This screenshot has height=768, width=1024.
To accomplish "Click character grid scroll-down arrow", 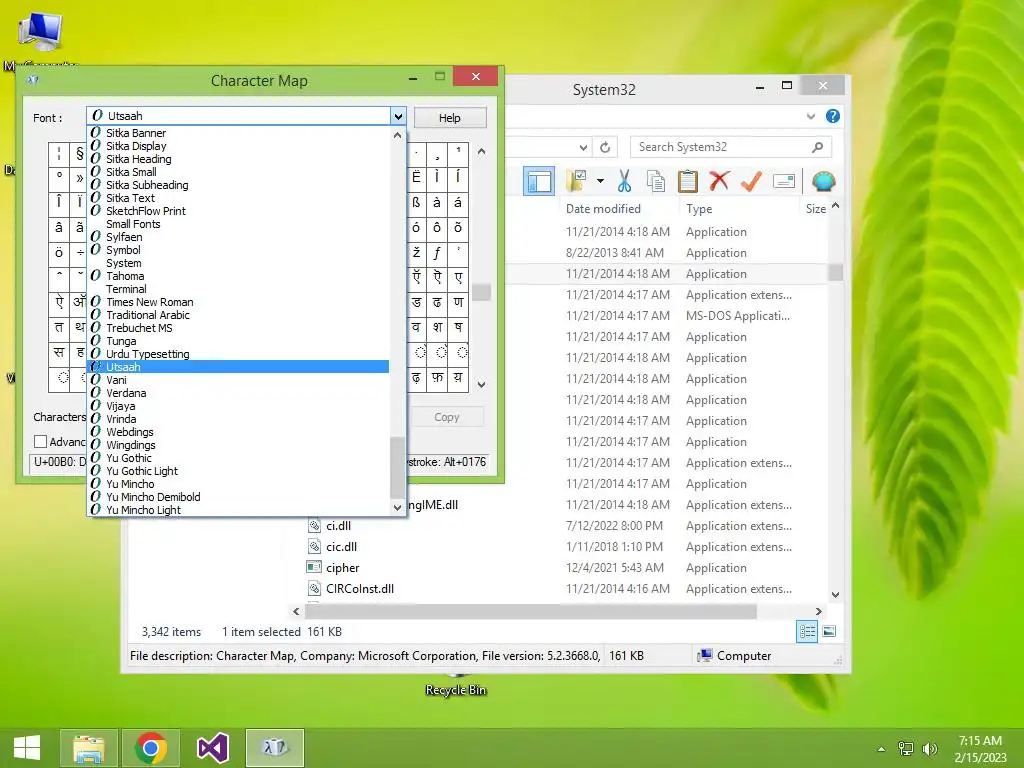I will click(x=481, y=385).
